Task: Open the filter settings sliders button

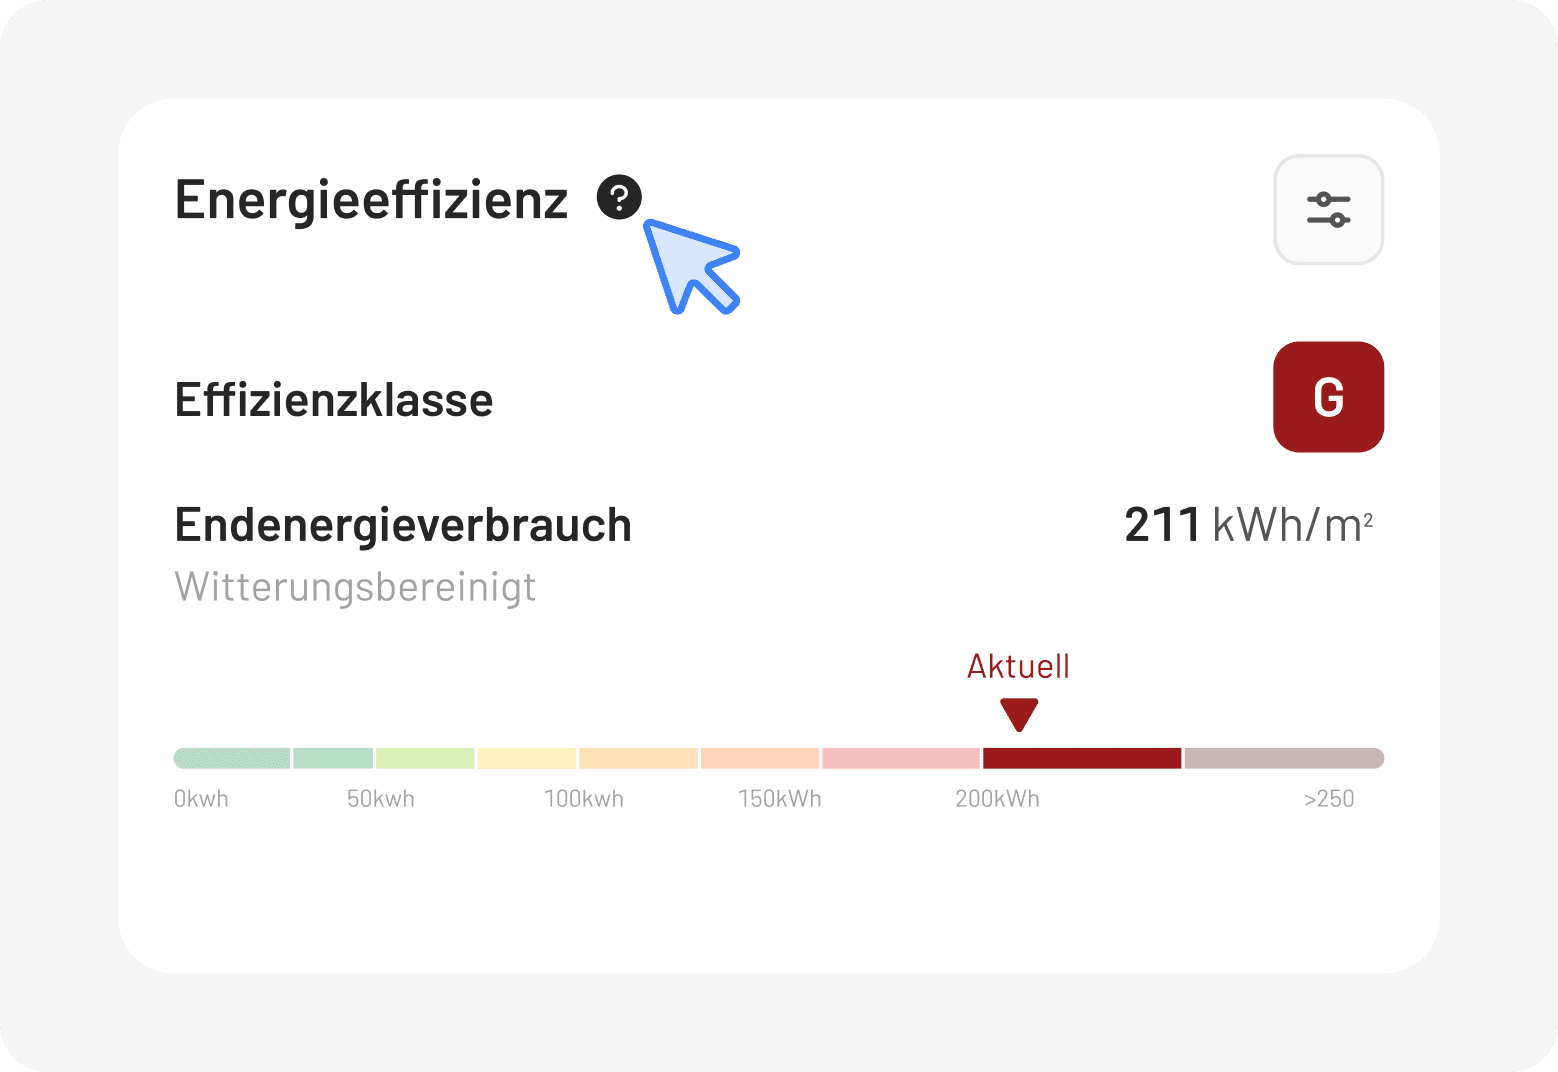Action: pos(1328,210)
